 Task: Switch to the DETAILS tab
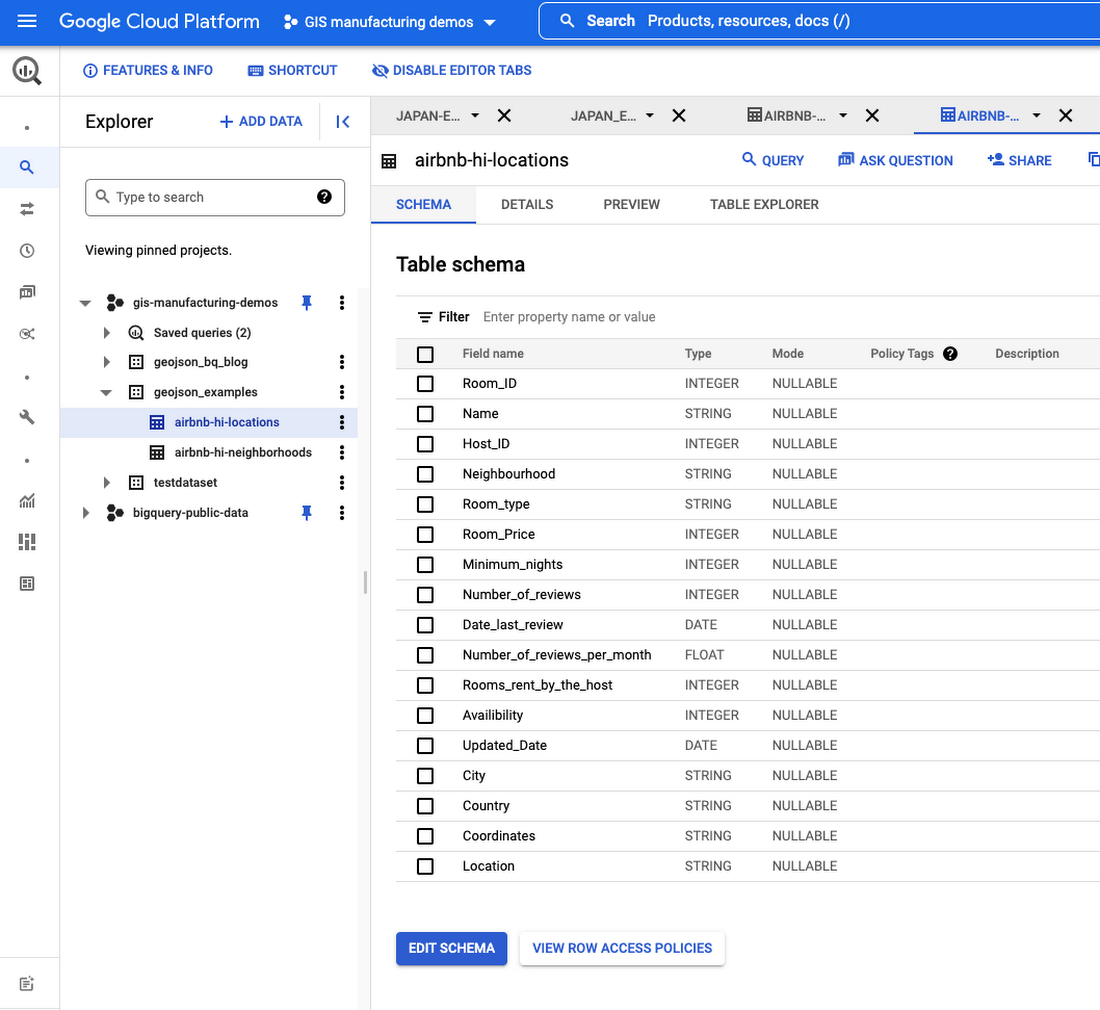pos(527,205)
